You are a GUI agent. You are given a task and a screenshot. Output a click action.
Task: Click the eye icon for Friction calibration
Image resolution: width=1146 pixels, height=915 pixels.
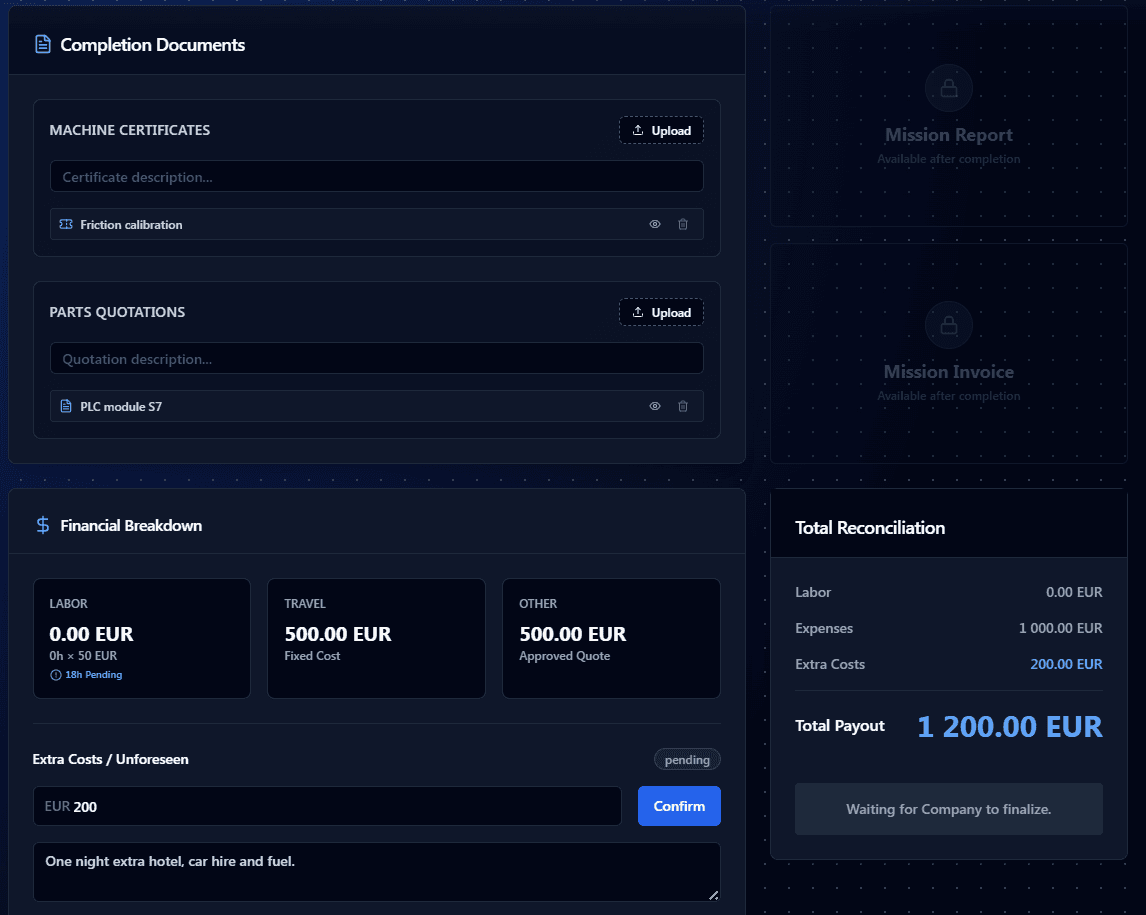(x=655, y=225)
